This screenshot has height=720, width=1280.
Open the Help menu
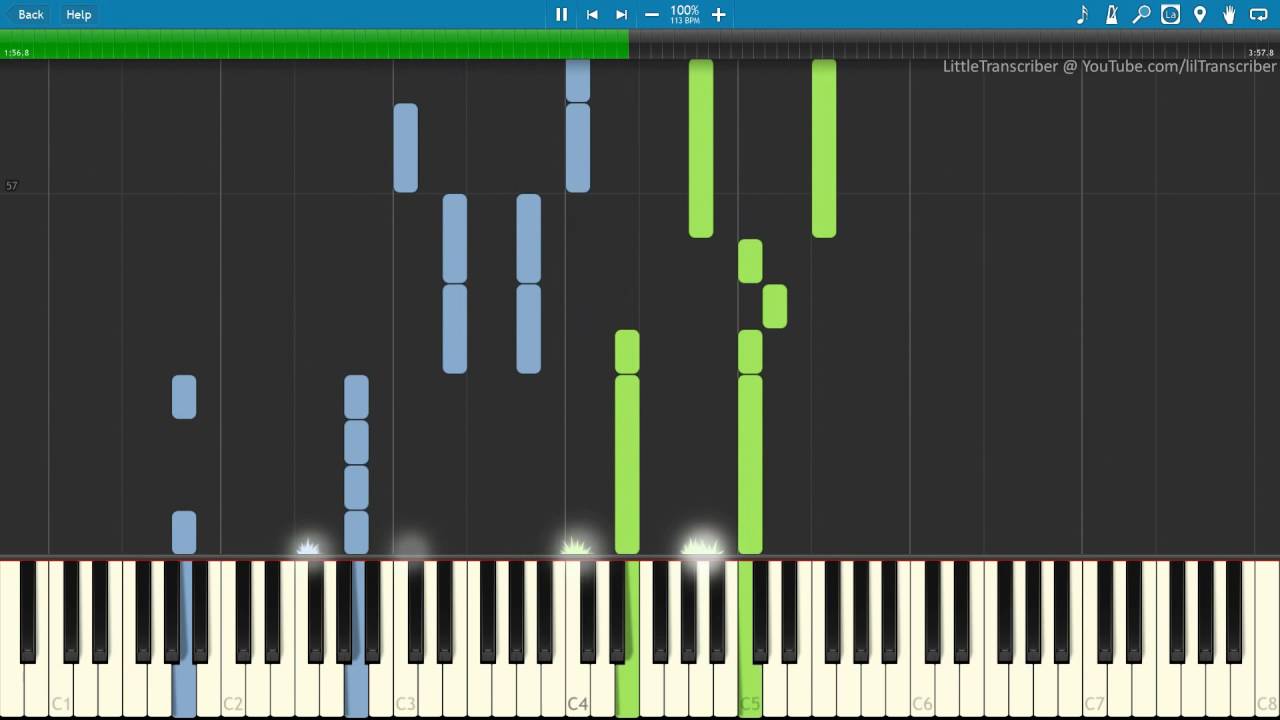(x=79, y=14)
